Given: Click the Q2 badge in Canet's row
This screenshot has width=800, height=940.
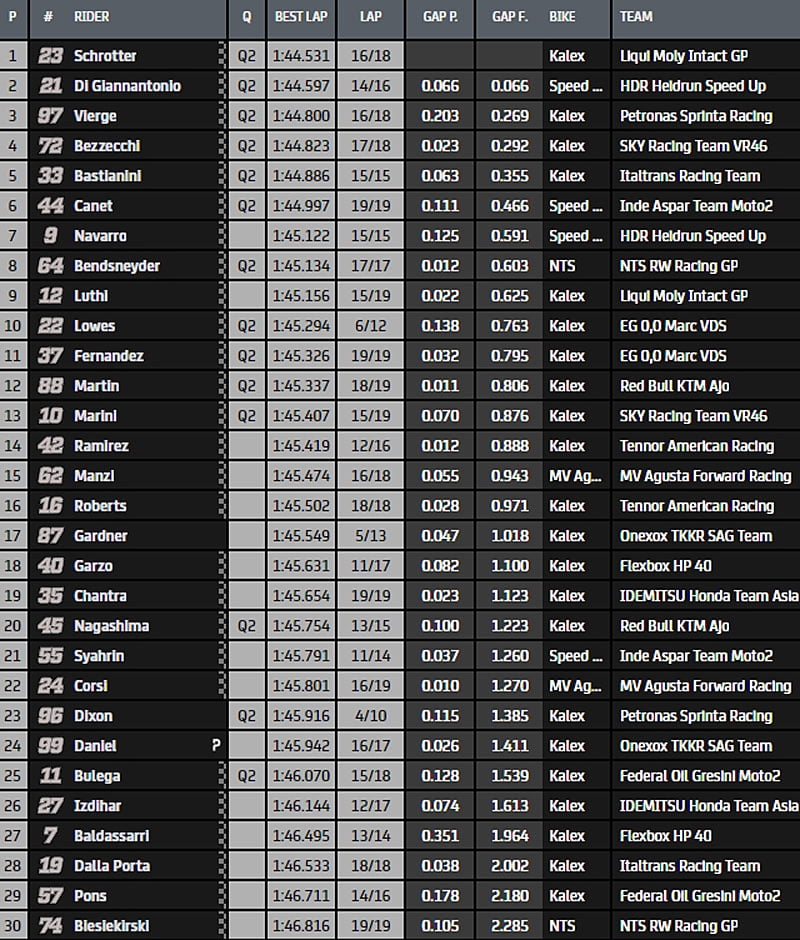Looking at the screenshot, I should [x=246, y=206].
